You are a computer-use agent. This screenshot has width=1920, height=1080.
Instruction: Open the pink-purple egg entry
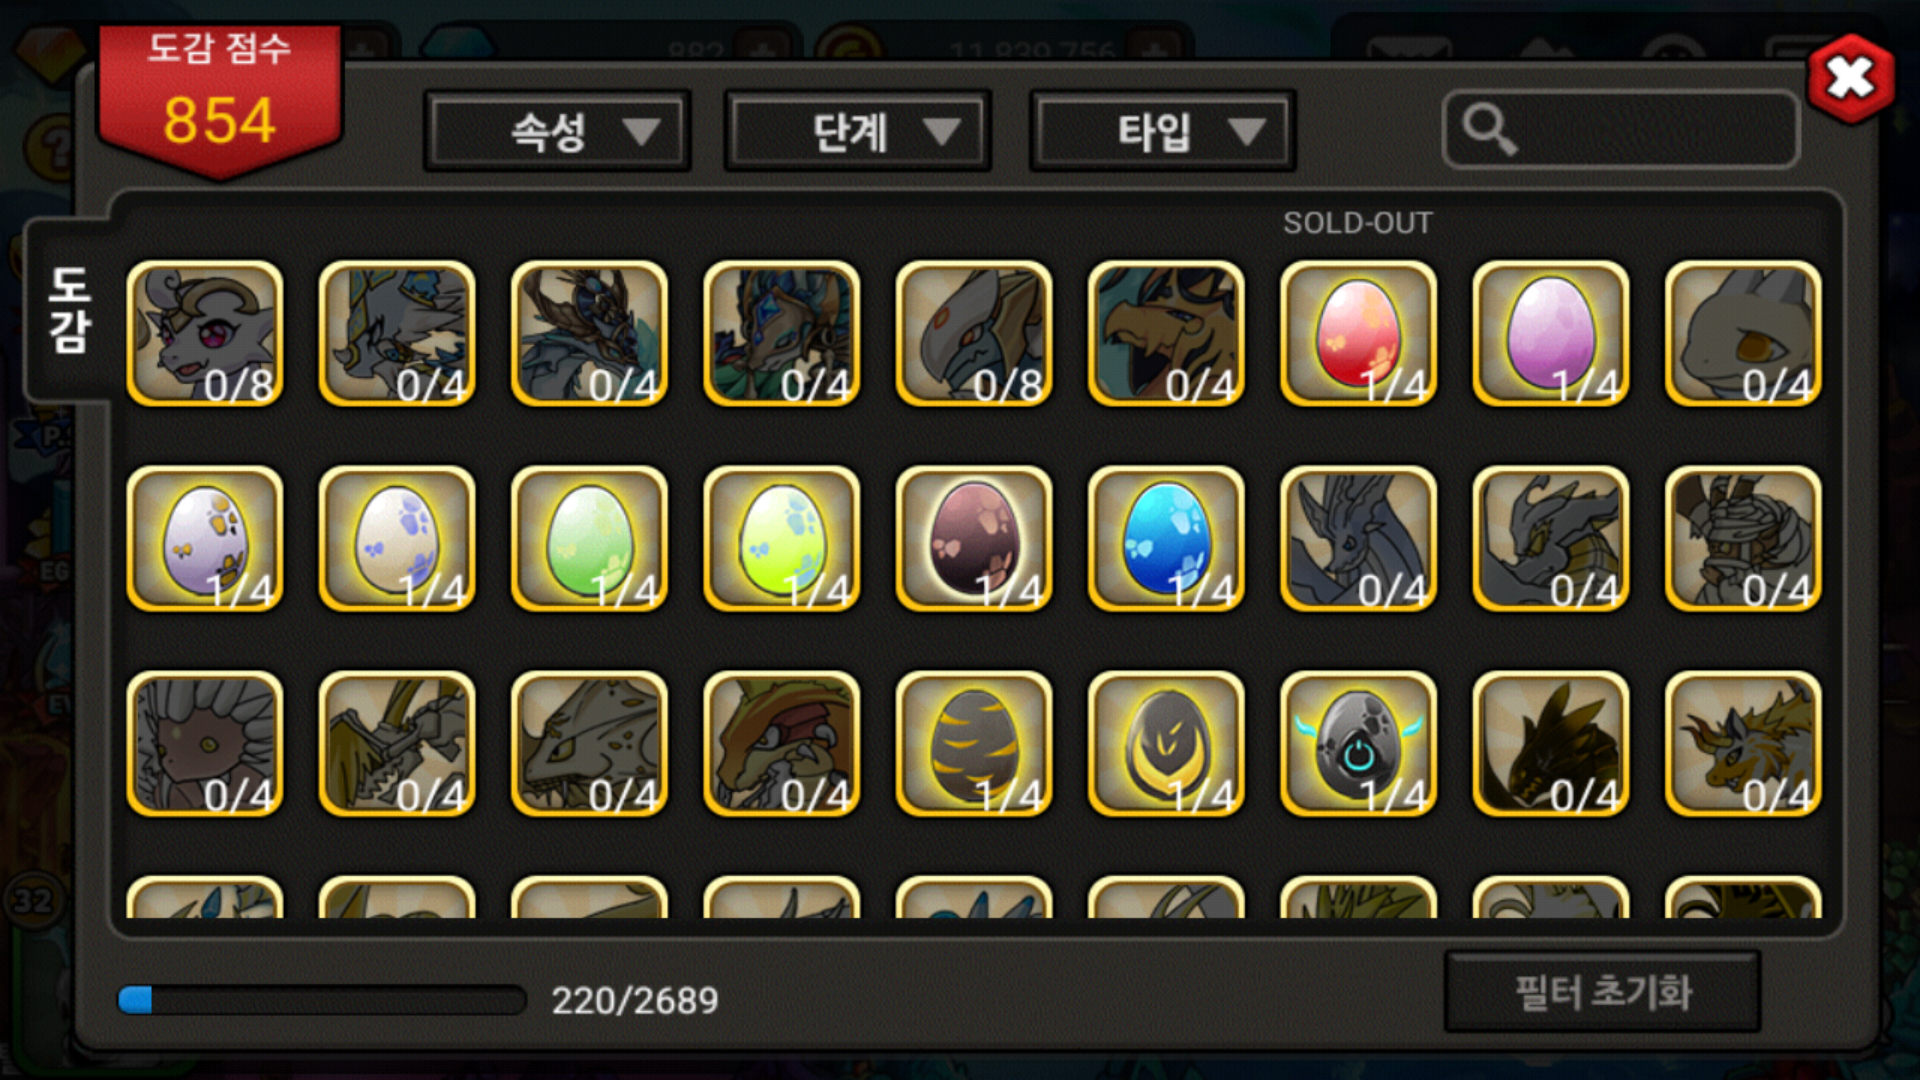coord(1551,334)
